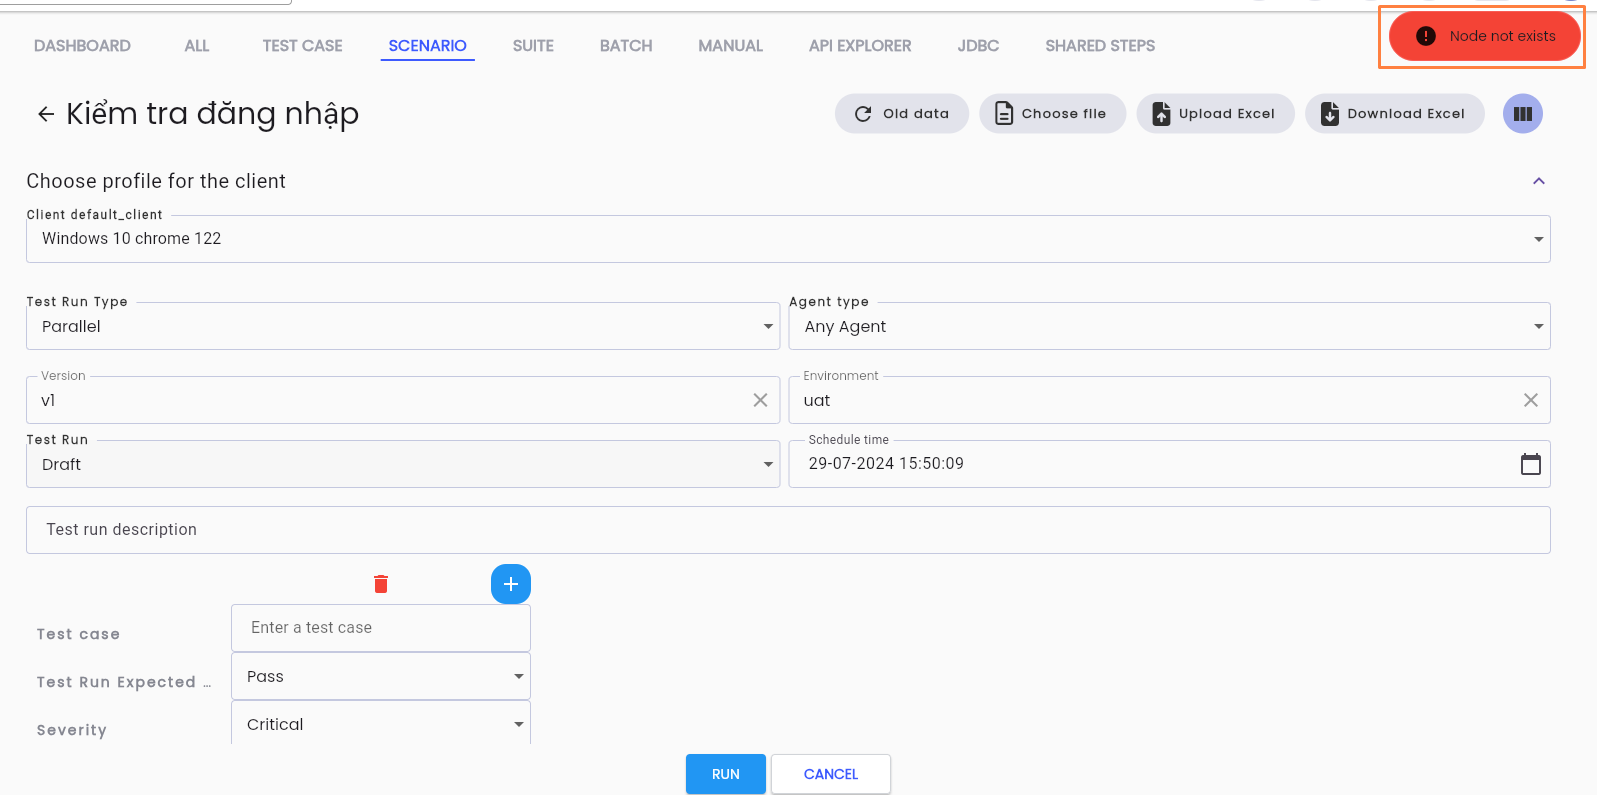Open the Batch tab
This screenshot has height=795, width=1597.
coord(626,46)
